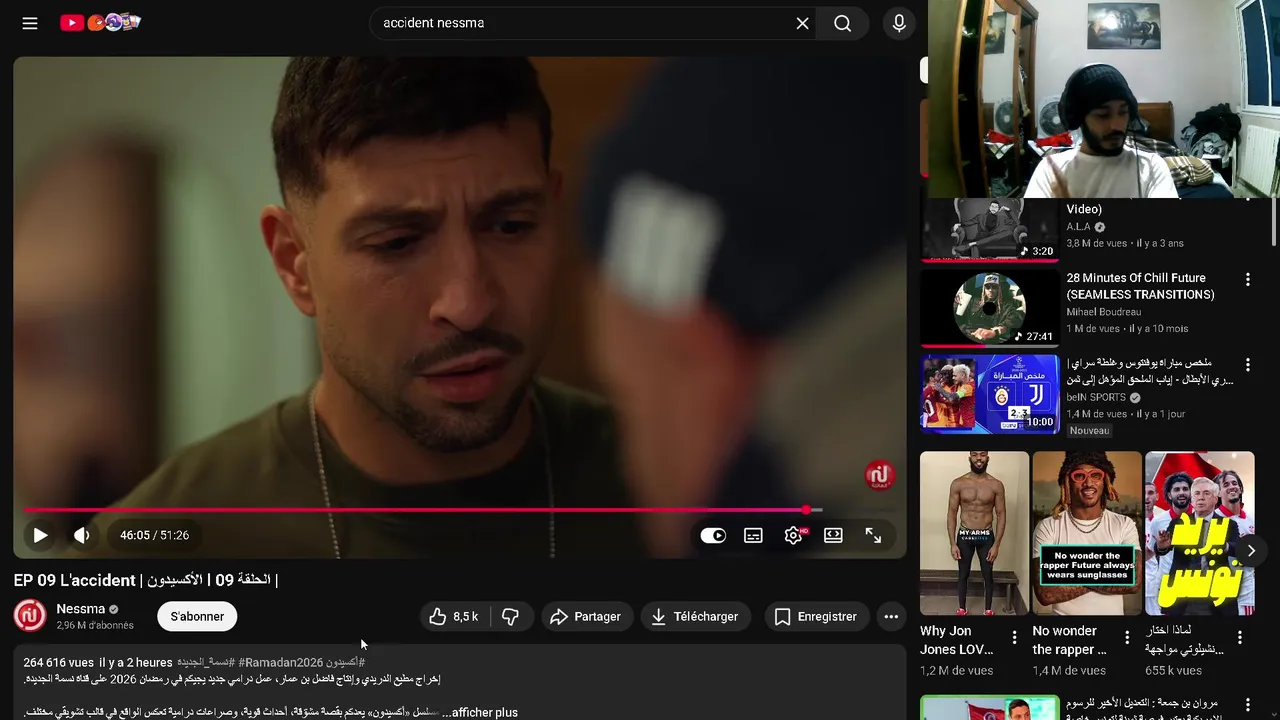This screenshot has height=720, width=1280.
Task: Toggle the autoplay switch
Action: 713,535
